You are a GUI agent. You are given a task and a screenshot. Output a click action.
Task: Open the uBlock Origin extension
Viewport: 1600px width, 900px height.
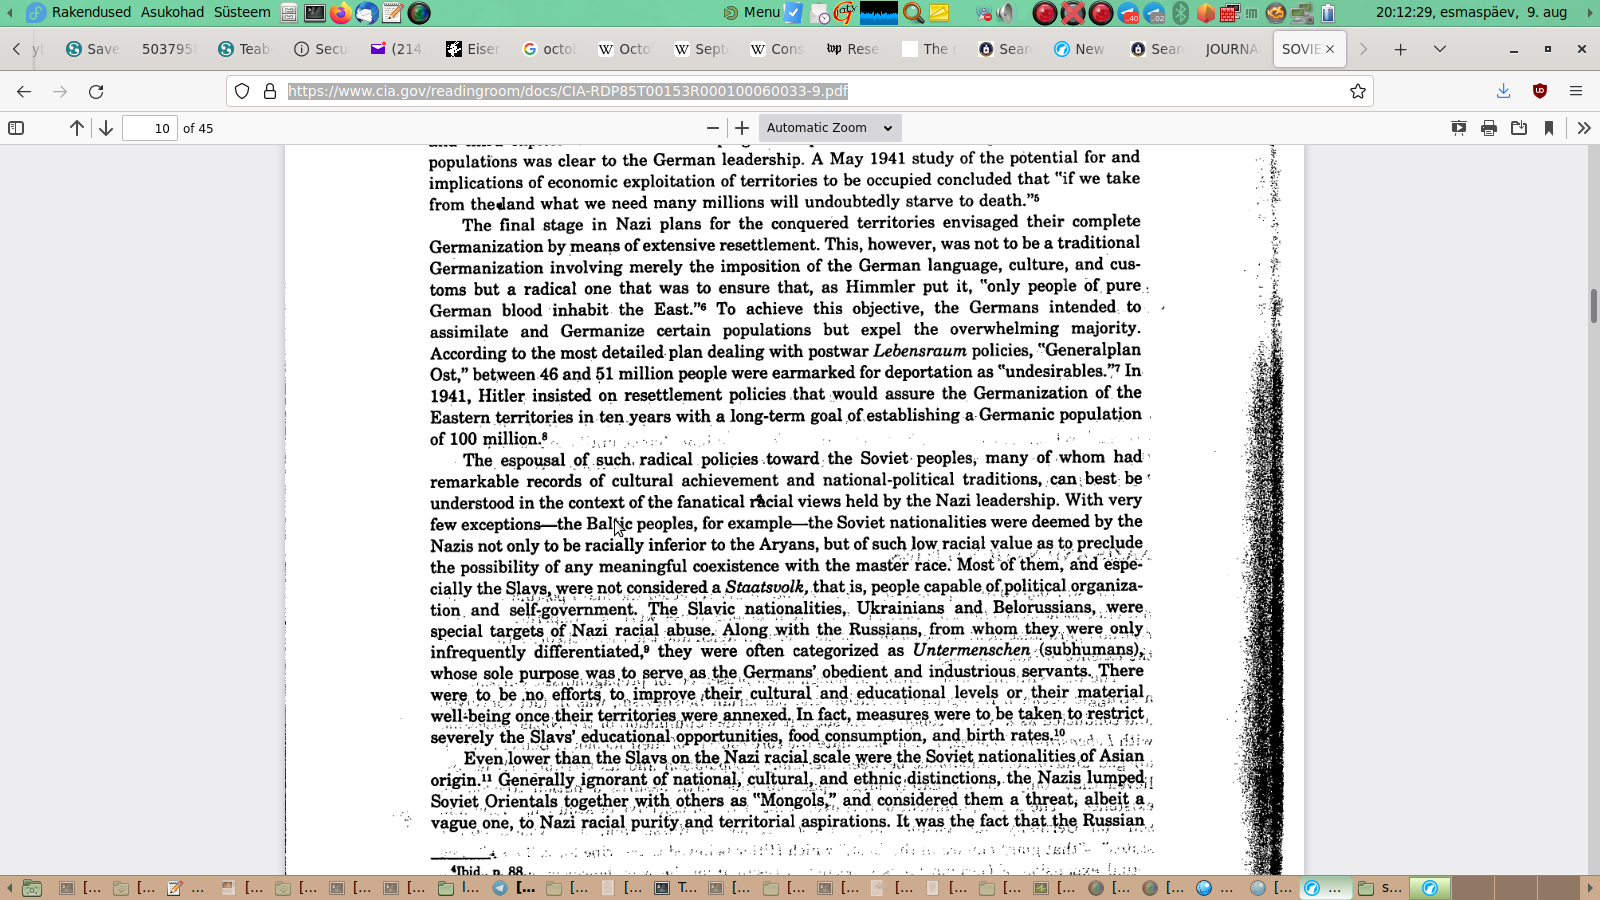[x=1540, y=91]
